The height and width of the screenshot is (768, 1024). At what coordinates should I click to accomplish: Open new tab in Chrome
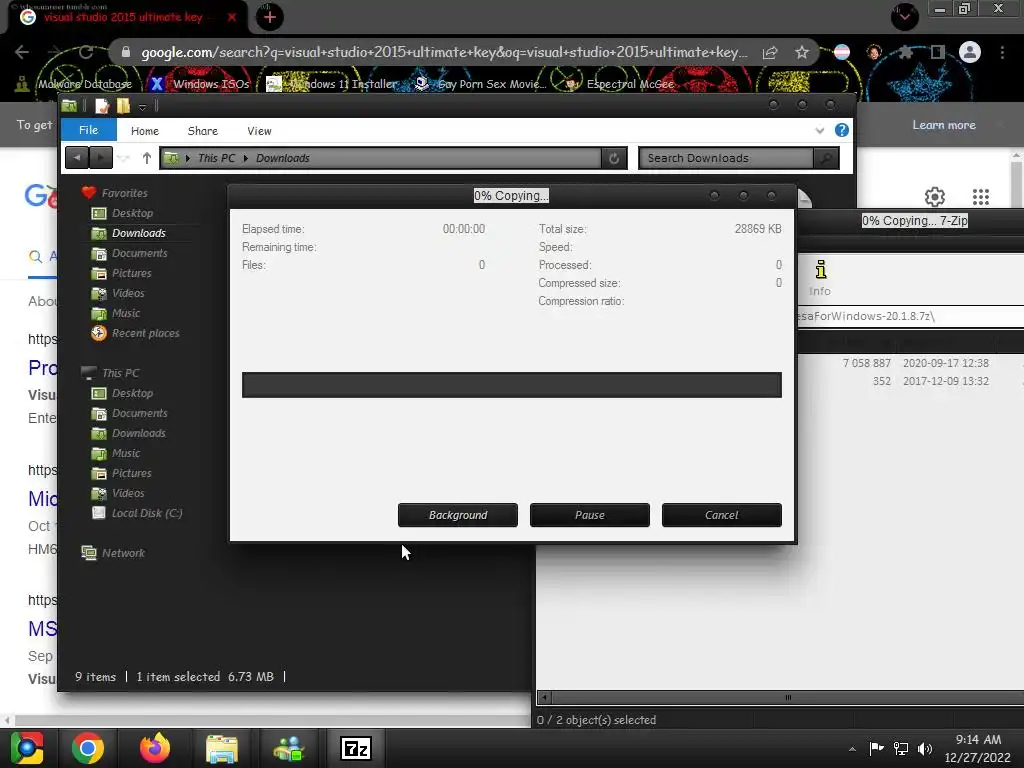click(269, 17)
